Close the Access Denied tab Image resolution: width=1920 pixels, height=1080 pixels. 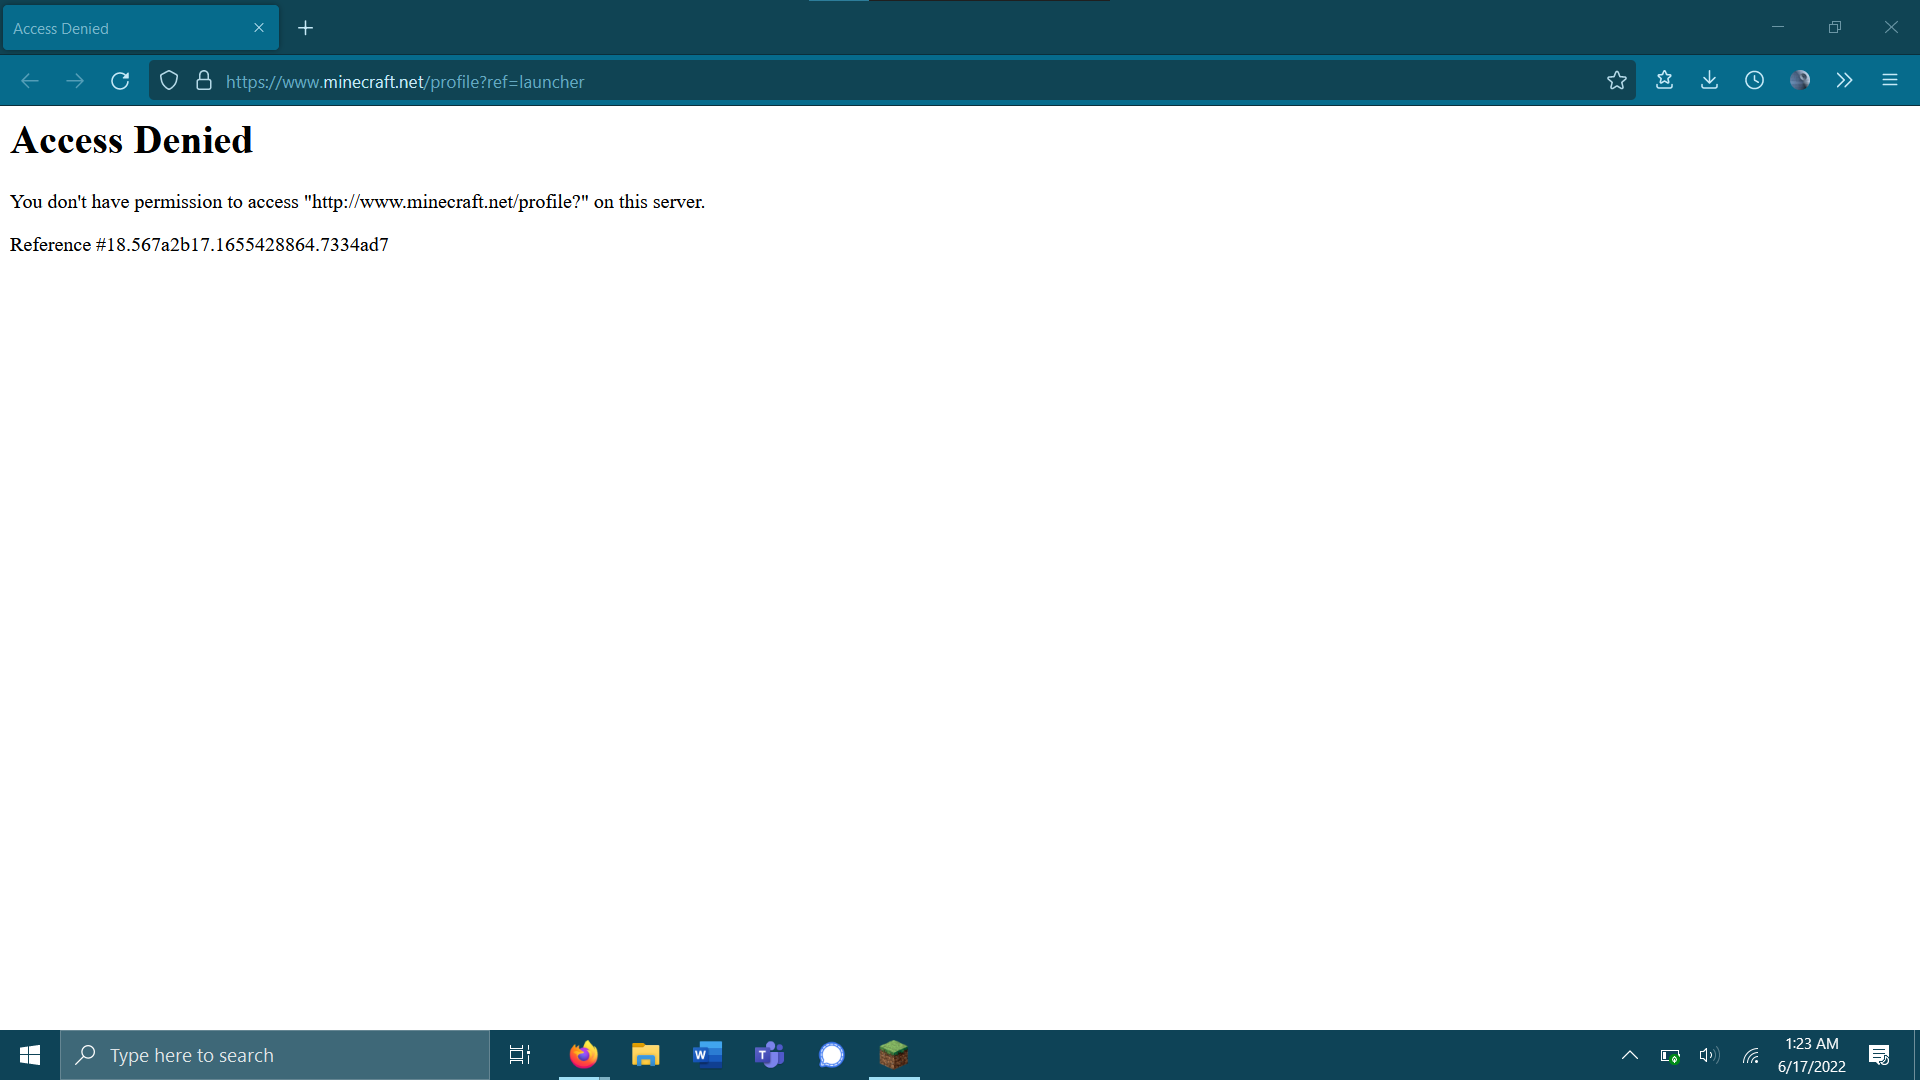pyautogui.click(x=259, y=28)
